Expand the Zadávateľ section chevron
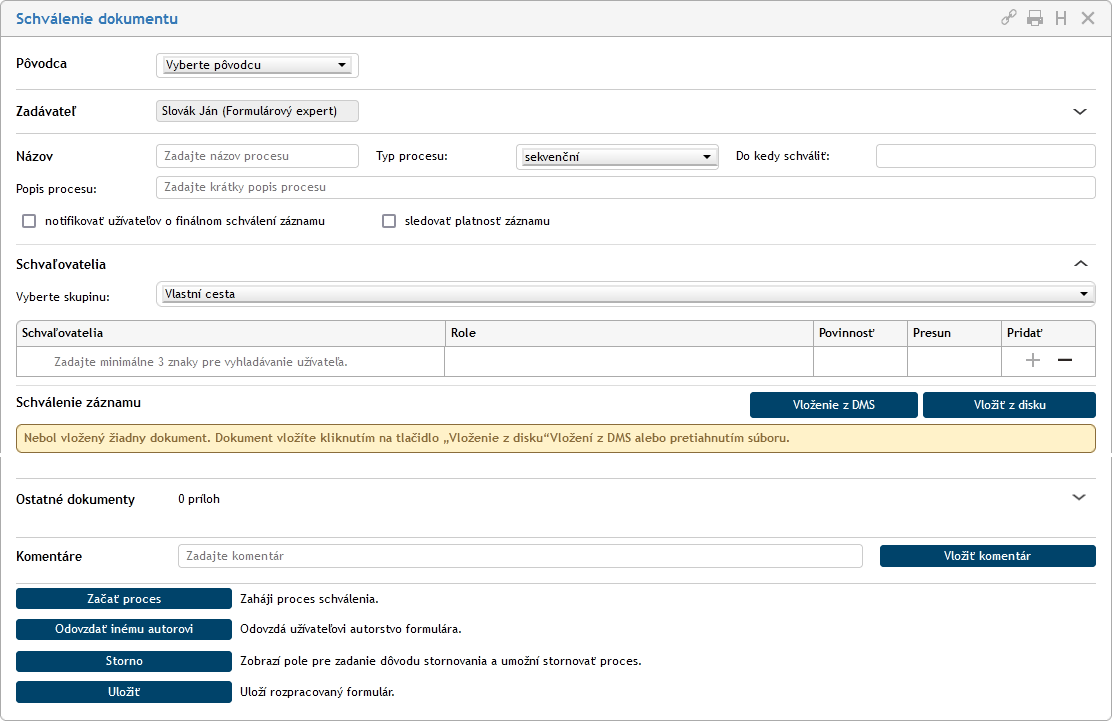Viewport: 1112px width, 721px height. point(1080,111)
